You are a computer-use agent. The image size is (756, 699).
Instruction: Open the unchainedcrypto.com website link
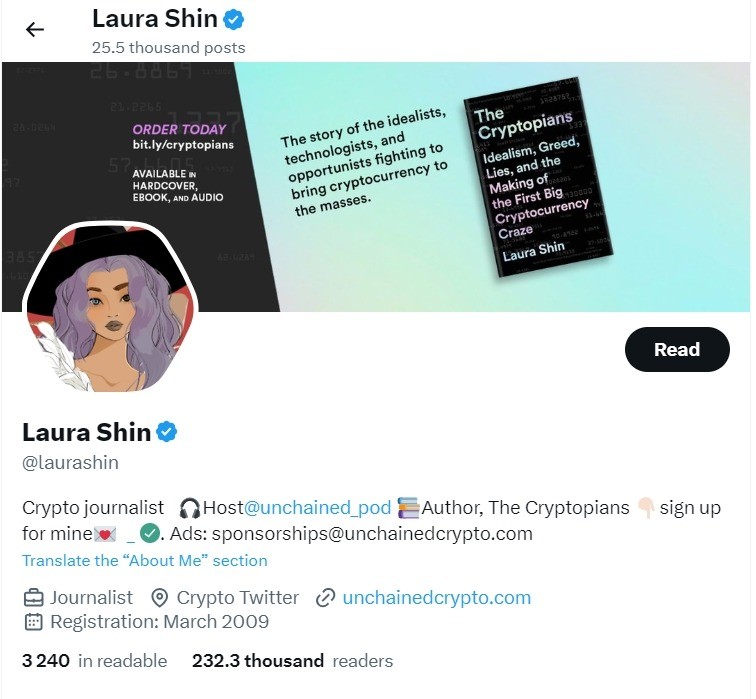[x=436, y=598]
